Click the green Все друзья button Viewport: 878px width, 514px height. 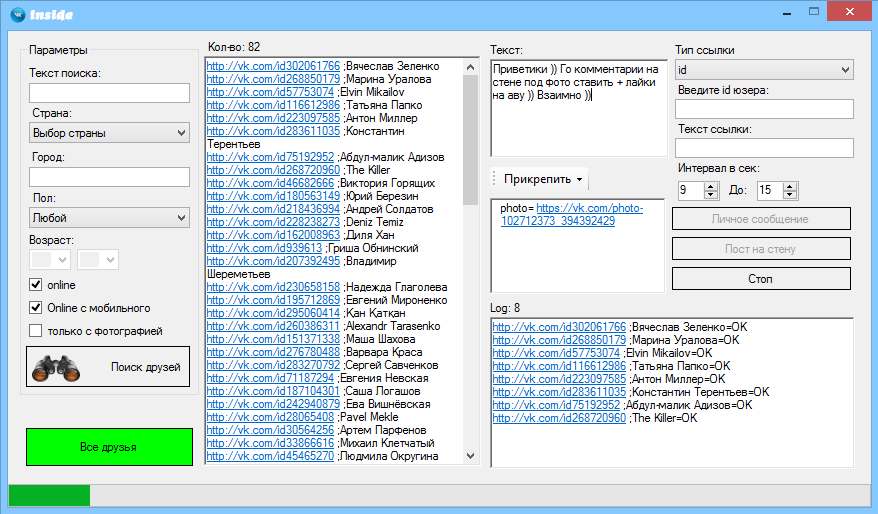coord(109,447)
